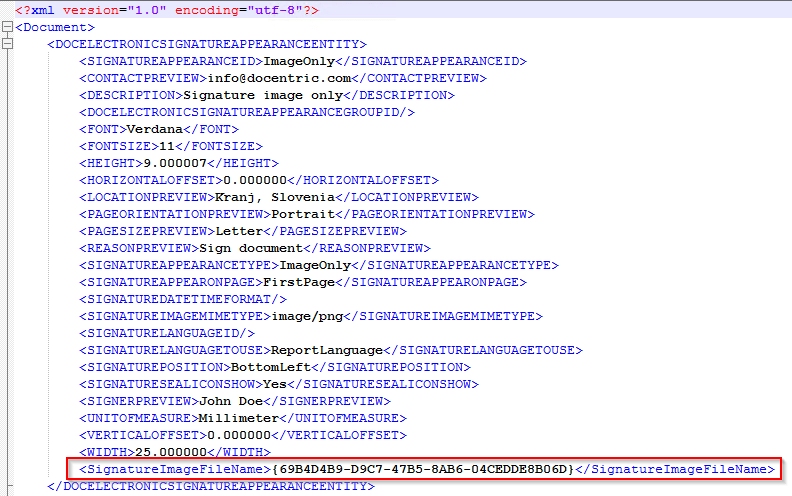792x496 pixels.
Task: Select HORIZONTALOFFSET value 0.000000
Action: pyautogui.click(x=255, y=180)
